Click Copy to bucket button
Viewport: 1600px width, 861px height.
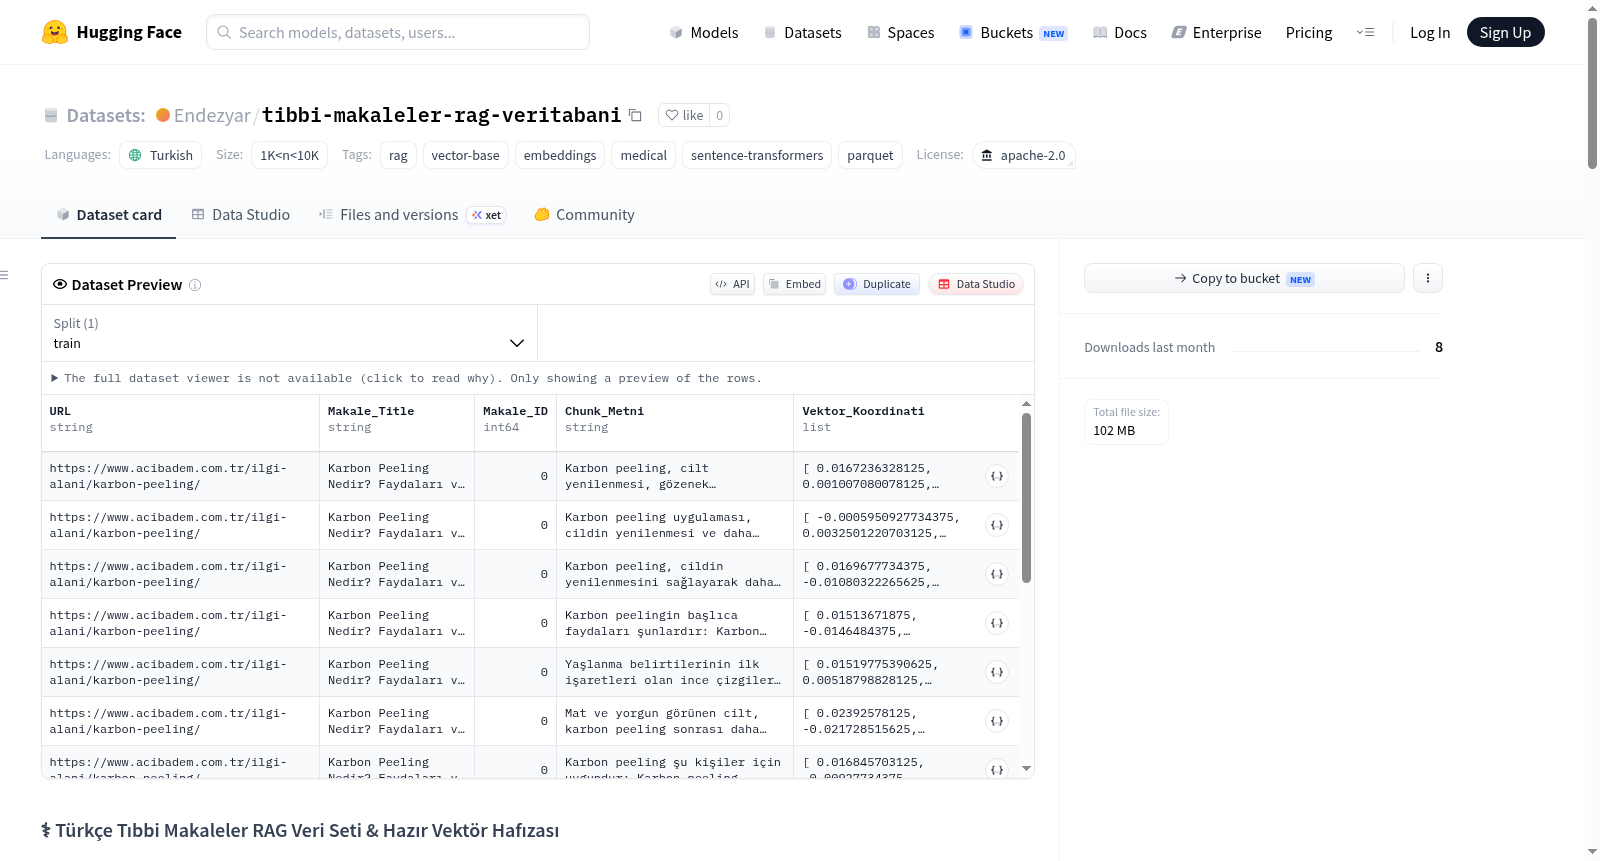point(1244,278)
